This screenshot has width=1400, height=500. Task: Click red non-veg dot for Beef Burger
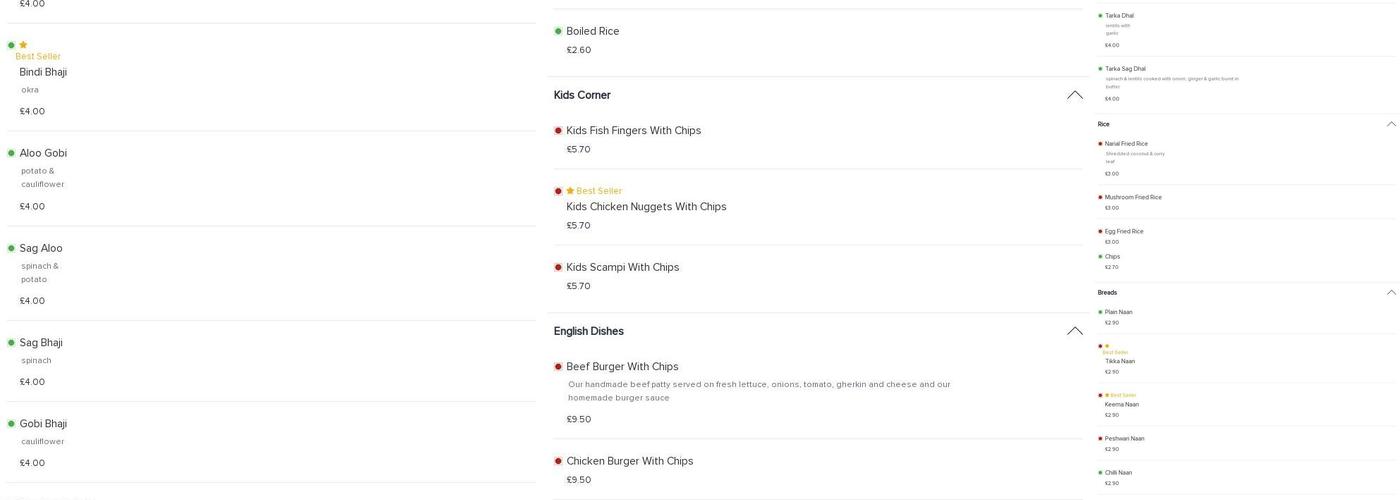click(558, 367)
